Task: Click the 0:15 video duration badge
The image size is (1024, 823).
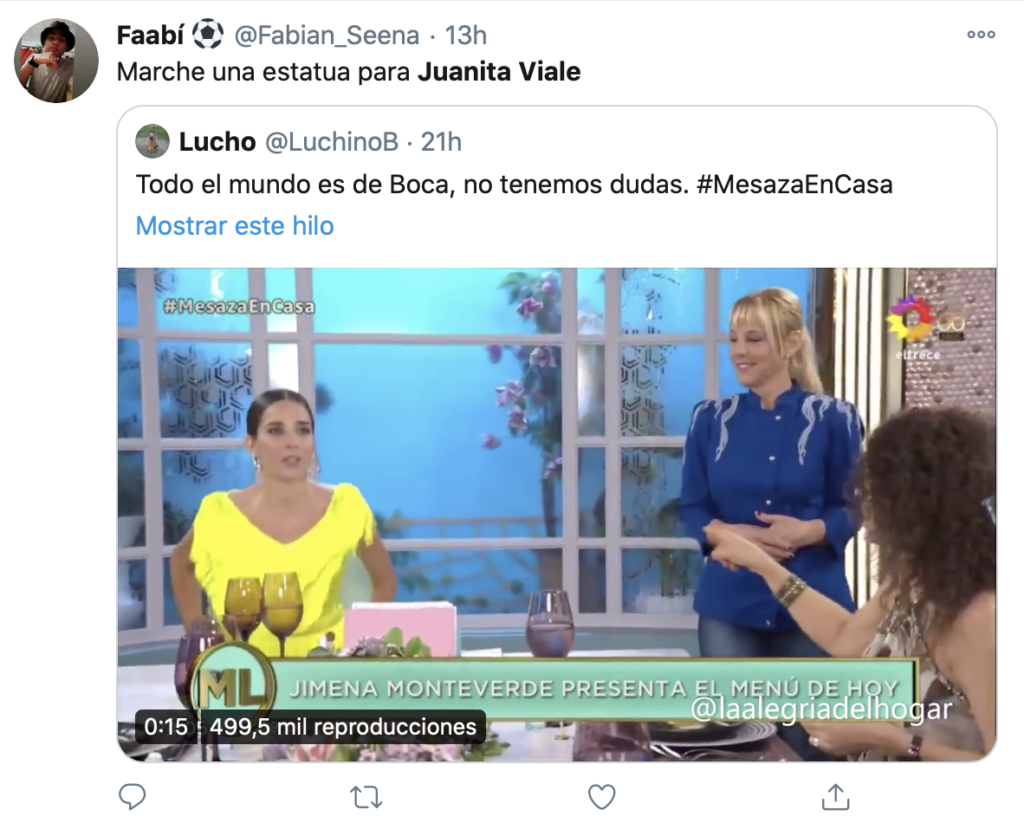Action: 166,727
